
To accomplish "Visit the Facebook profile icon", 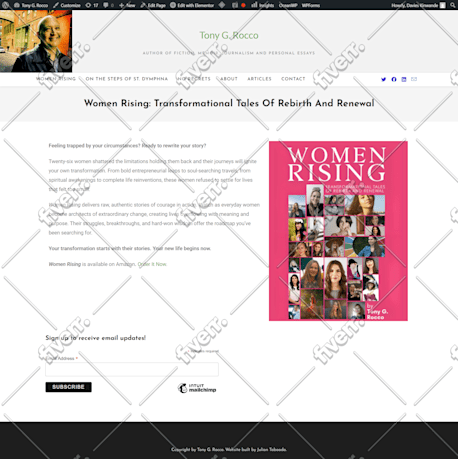I will [x=394, y=79].
